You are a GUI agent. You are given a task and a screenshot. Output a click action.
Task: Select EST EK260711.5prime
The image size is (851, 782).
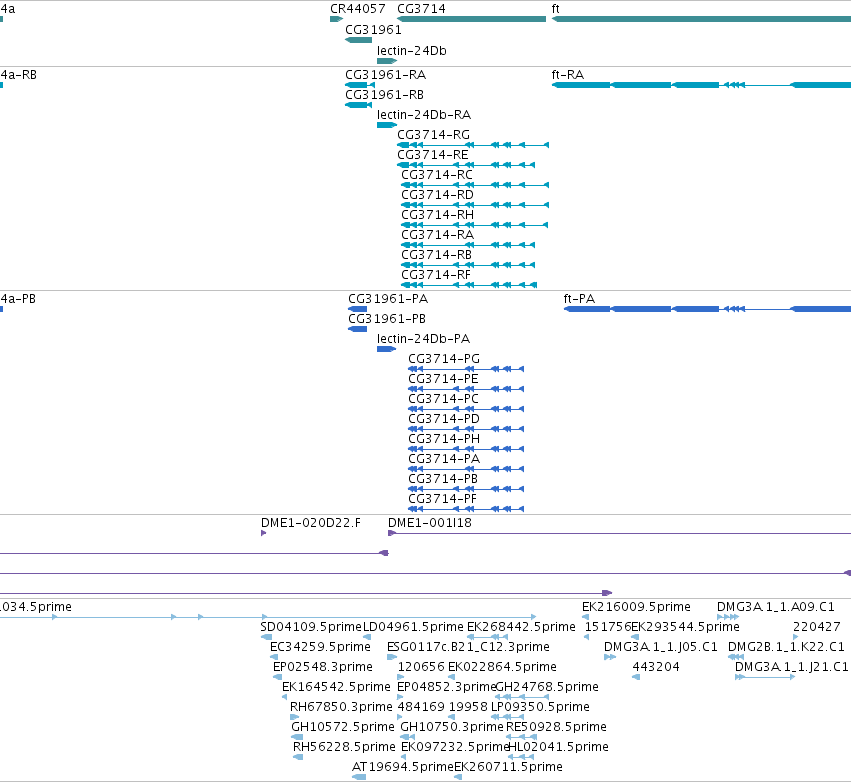458,777
